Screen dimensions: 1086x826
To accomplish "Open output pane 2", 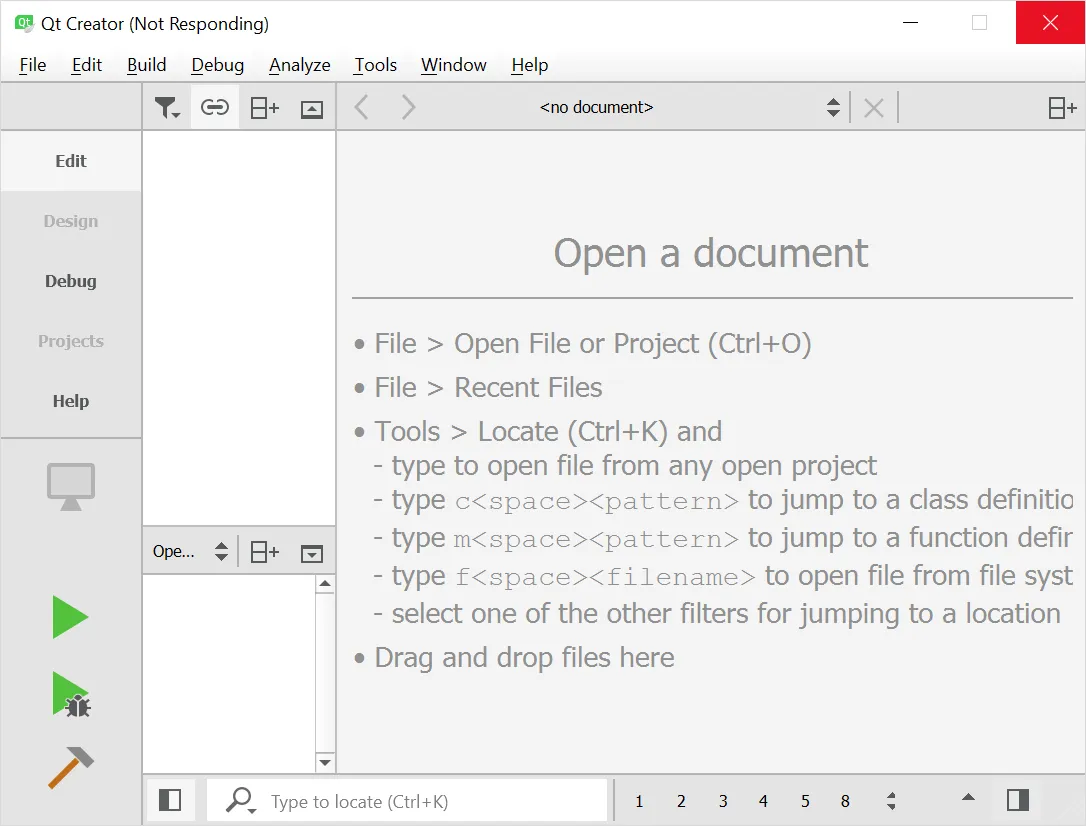I will [x=681, y=801].
